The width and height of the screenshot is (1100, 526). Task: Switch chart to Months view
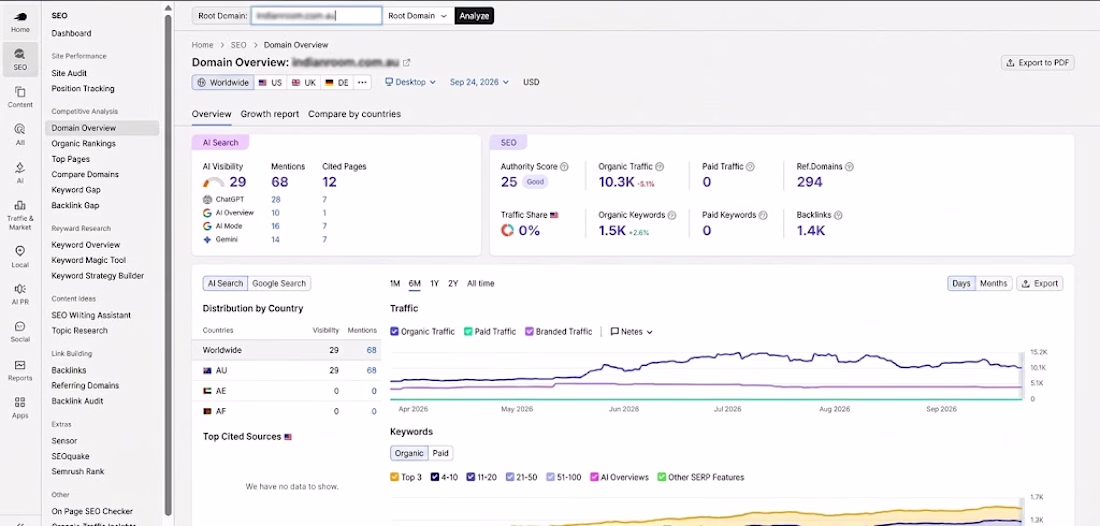click(993, 283)
